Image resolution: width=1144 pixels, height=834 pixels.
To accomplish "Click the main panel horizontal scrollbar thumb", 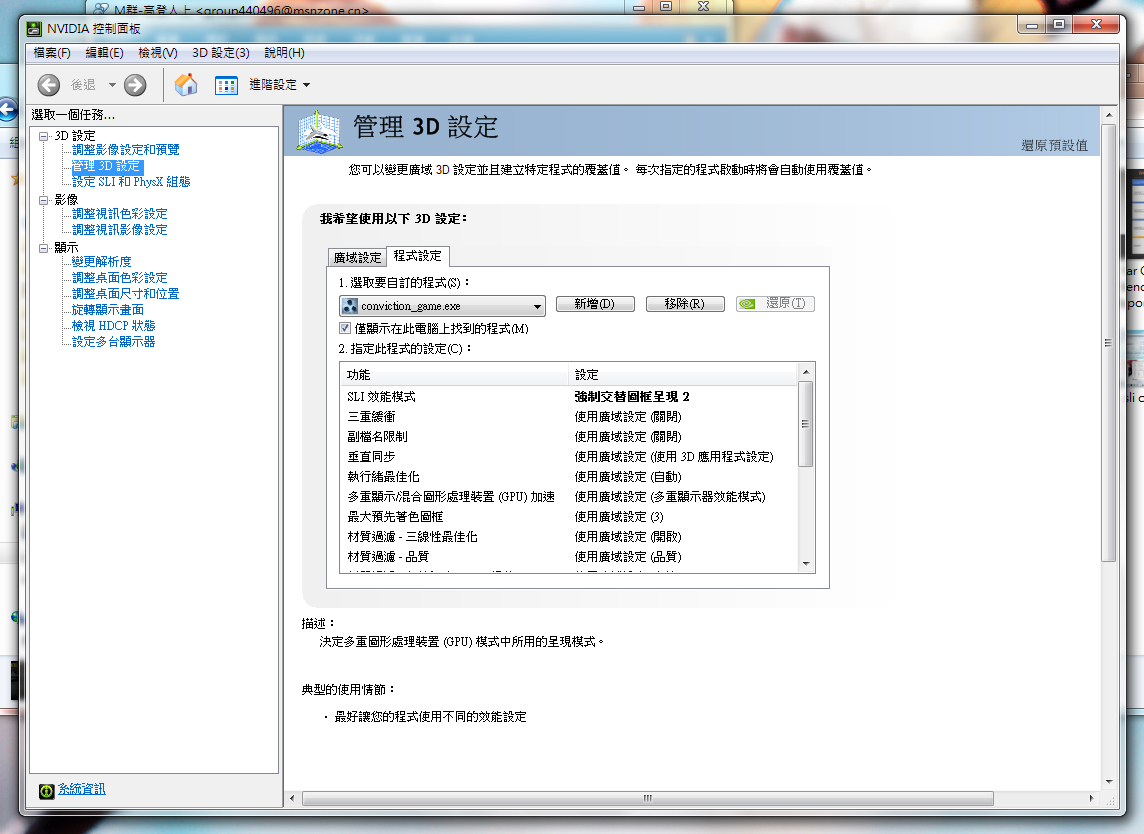I will pos(648,798).
